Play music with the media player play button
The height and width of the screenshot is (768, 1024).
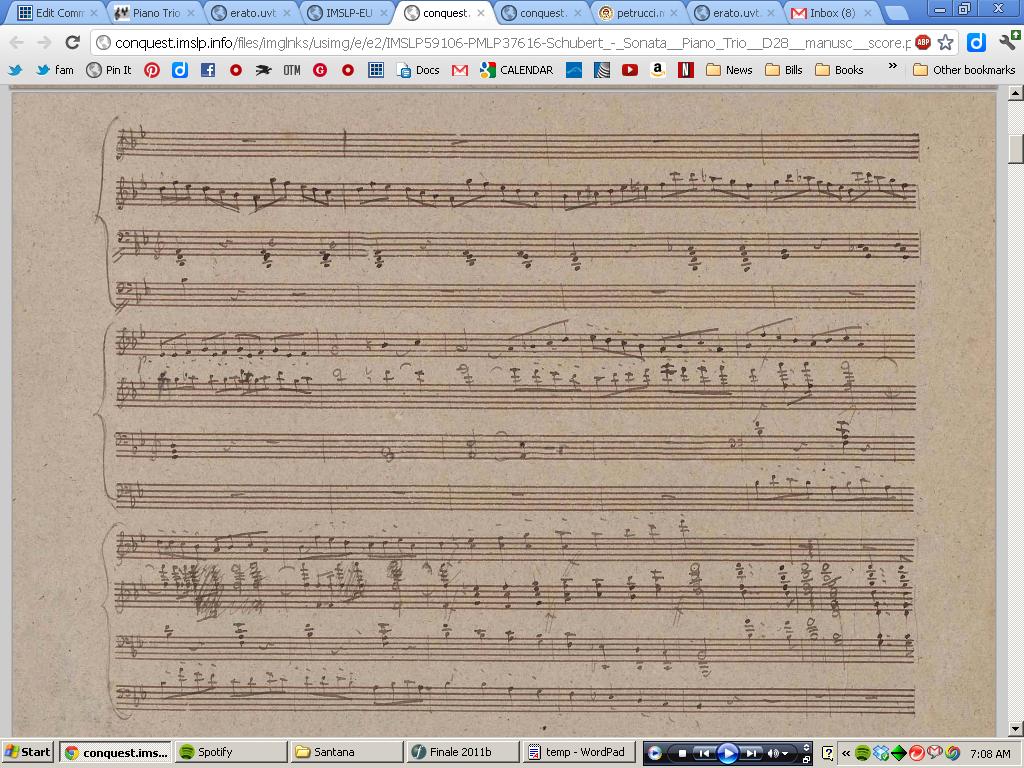pos(728,753)
